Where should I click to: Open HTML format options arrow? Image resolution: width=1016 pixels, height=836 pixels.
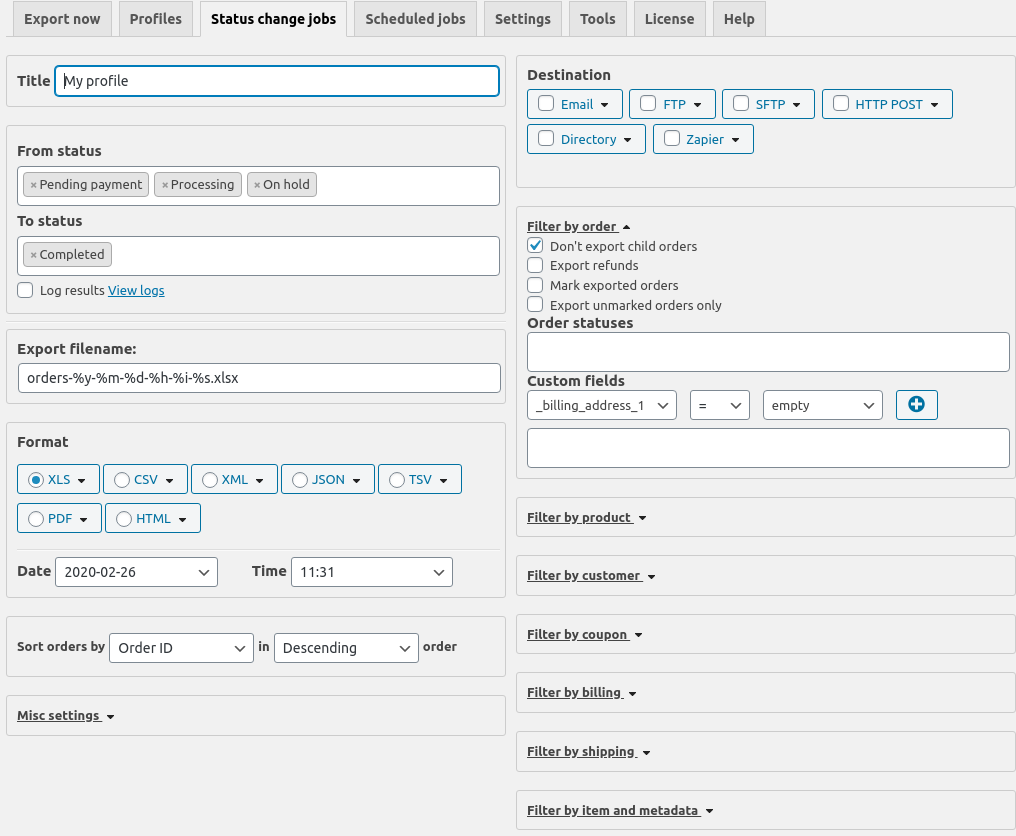(183, 520)
